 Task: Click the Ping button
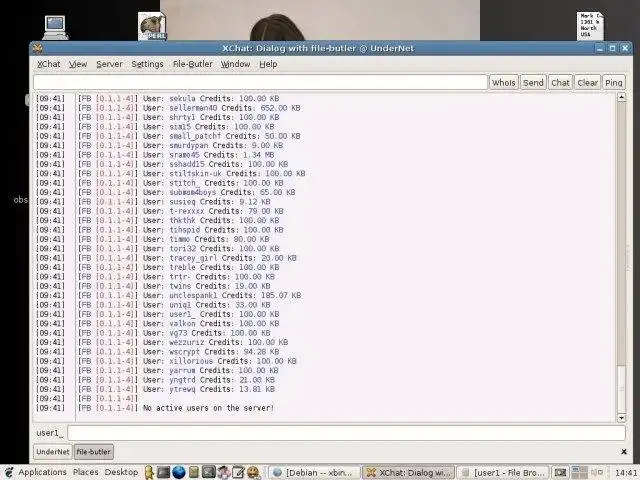(613, 82)
